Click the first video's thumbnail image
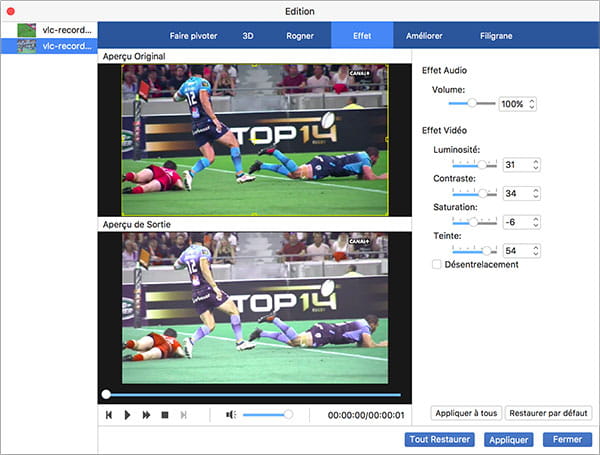This screenshot has height=455, width=600. coord(27,30)
